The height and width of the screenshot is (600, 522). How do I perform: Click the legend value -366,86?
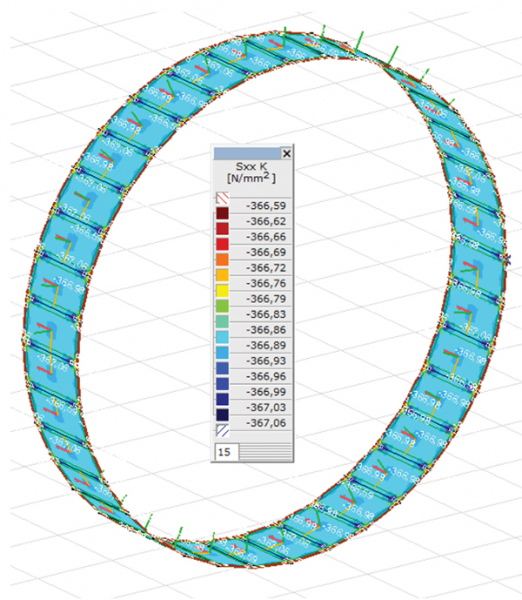[x=266, y=330]
